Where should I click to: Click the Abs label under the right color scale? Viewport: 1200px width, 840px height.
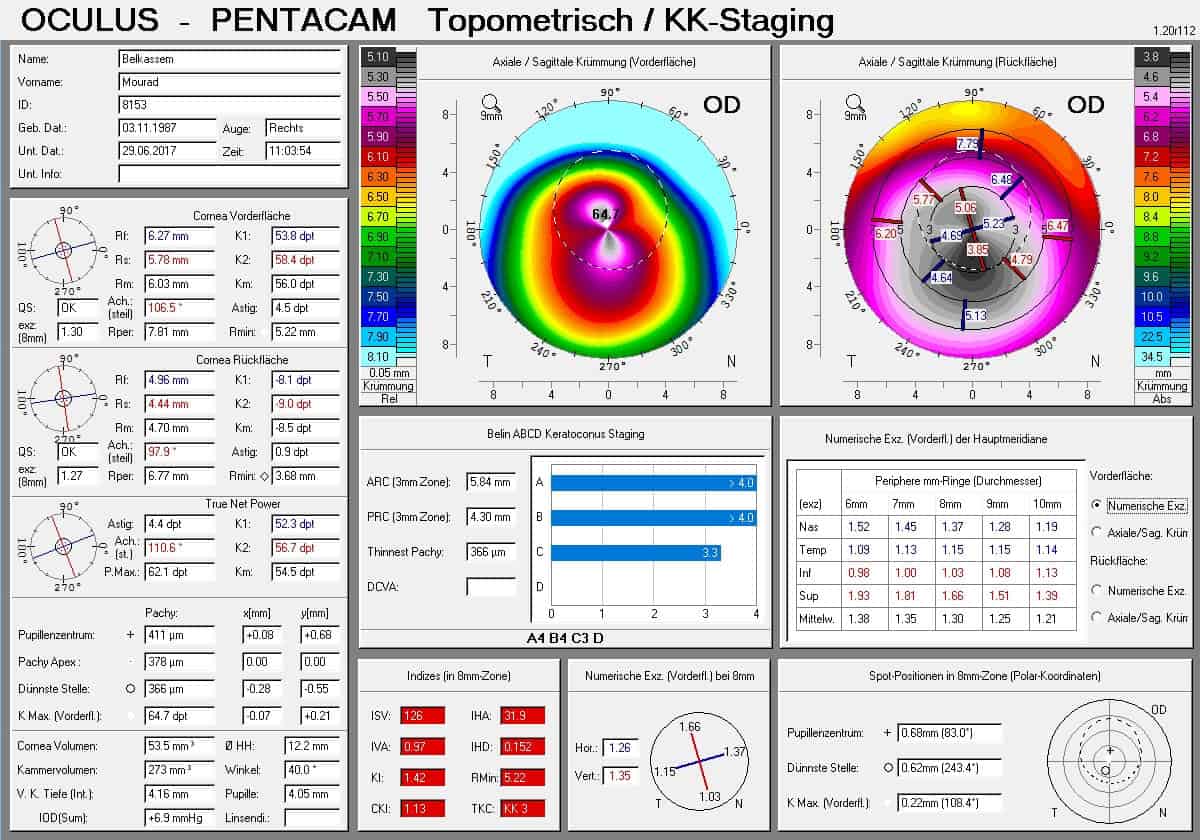pyautogui.click(x=1150, y=398)
